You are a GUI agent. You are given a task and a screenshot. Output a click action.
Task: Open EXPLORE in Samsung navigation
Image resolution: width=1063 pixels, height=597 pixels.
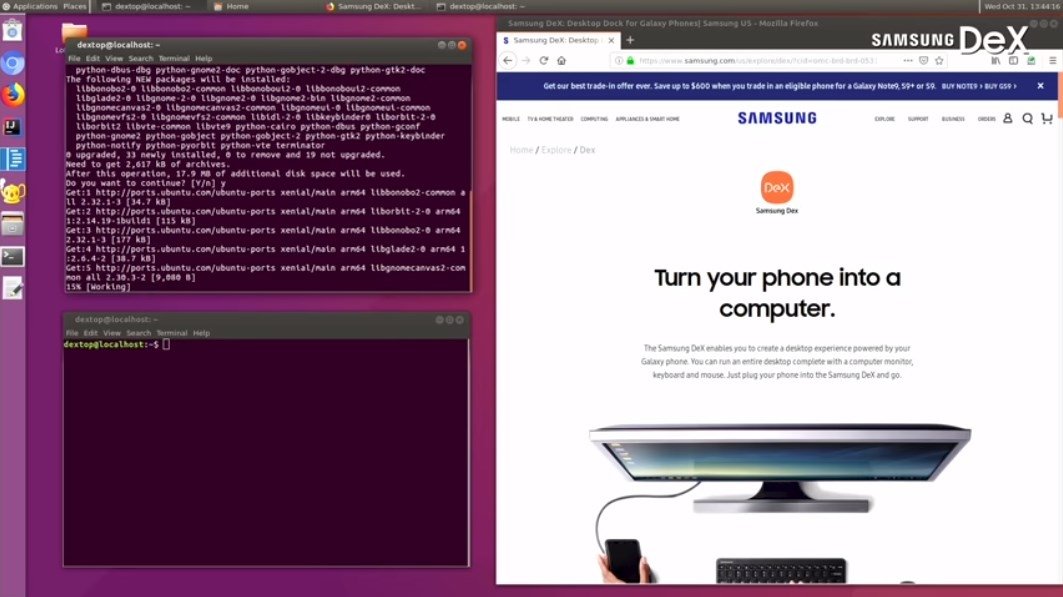click(x=885, y=119)
